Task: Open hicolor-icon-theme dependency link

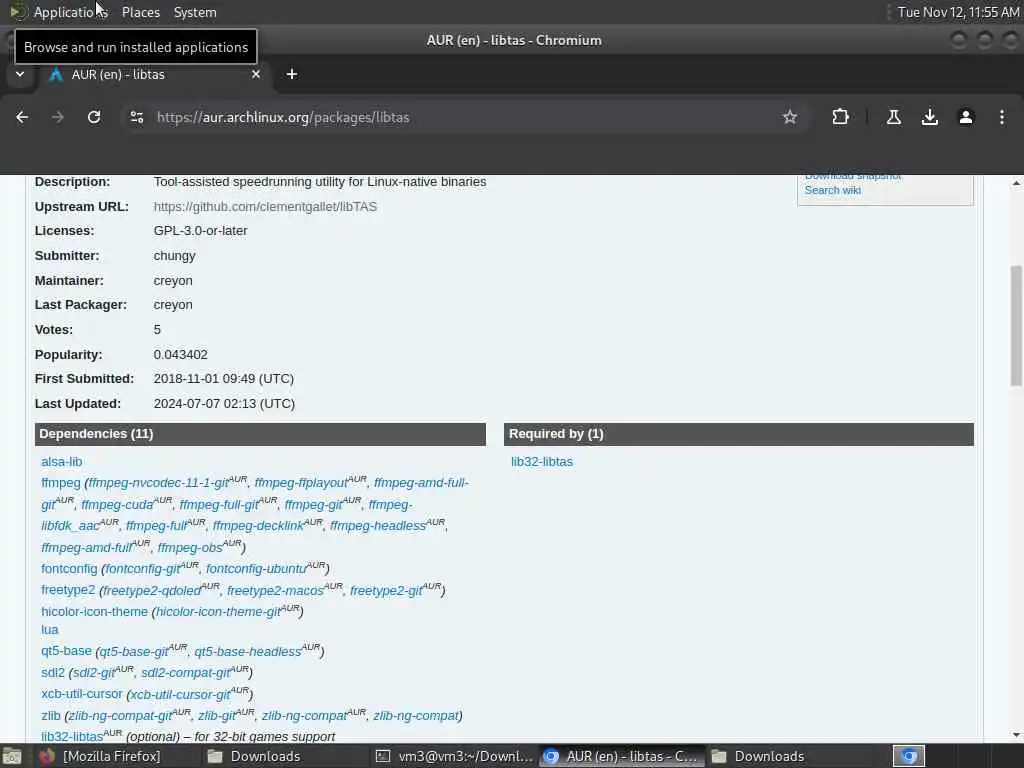Action: tap(95, 612)
